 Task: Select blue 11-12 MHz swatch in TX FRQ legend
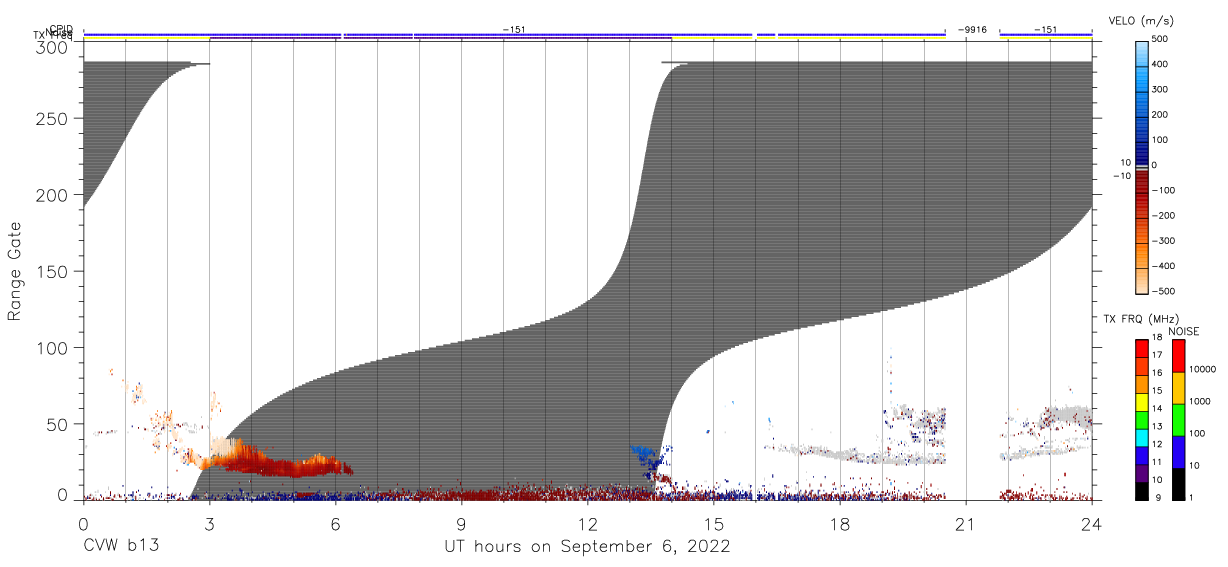pyautogui.click(x=1141, y=456)
